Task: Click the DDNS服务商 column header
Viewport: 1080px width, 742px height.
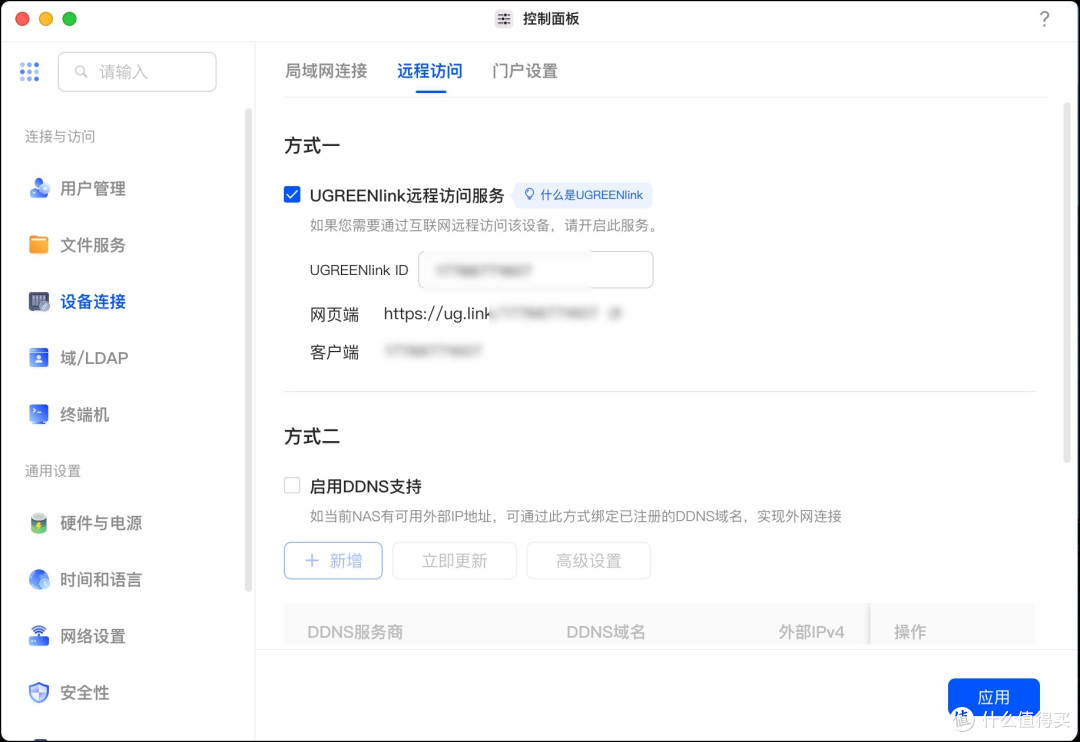Action: click(x=355, y=632)
